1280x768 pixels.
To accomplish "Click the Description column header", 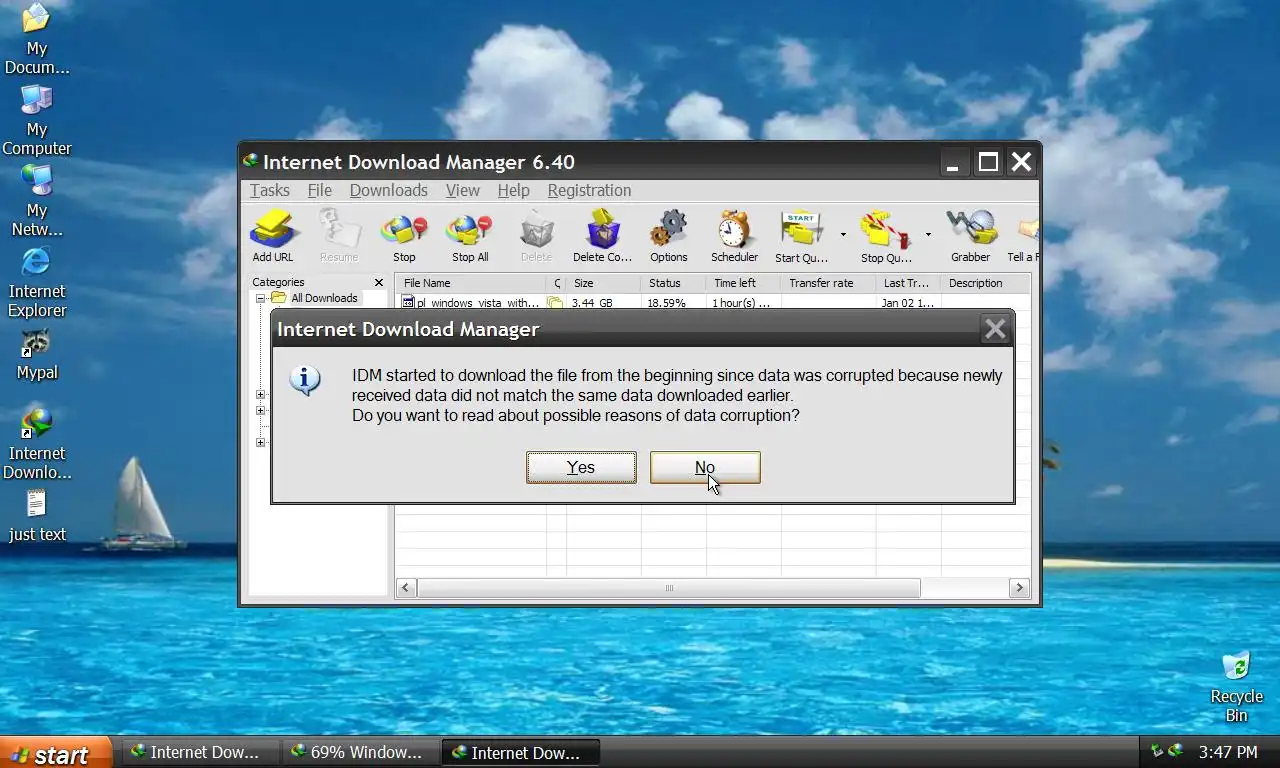I will click(x=985, y=283).
